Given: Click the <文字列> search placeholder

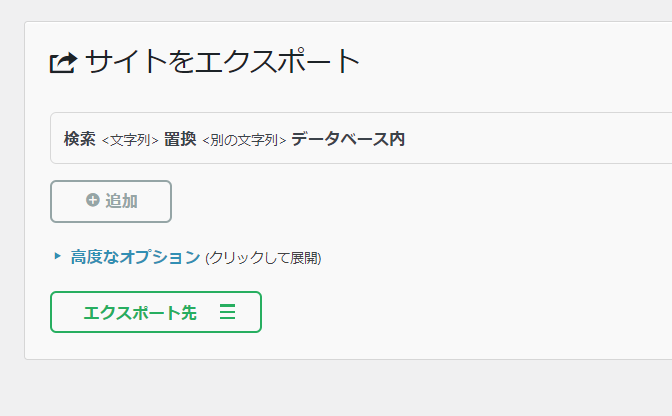Looking at the screenshot, I should coord(130,141).
